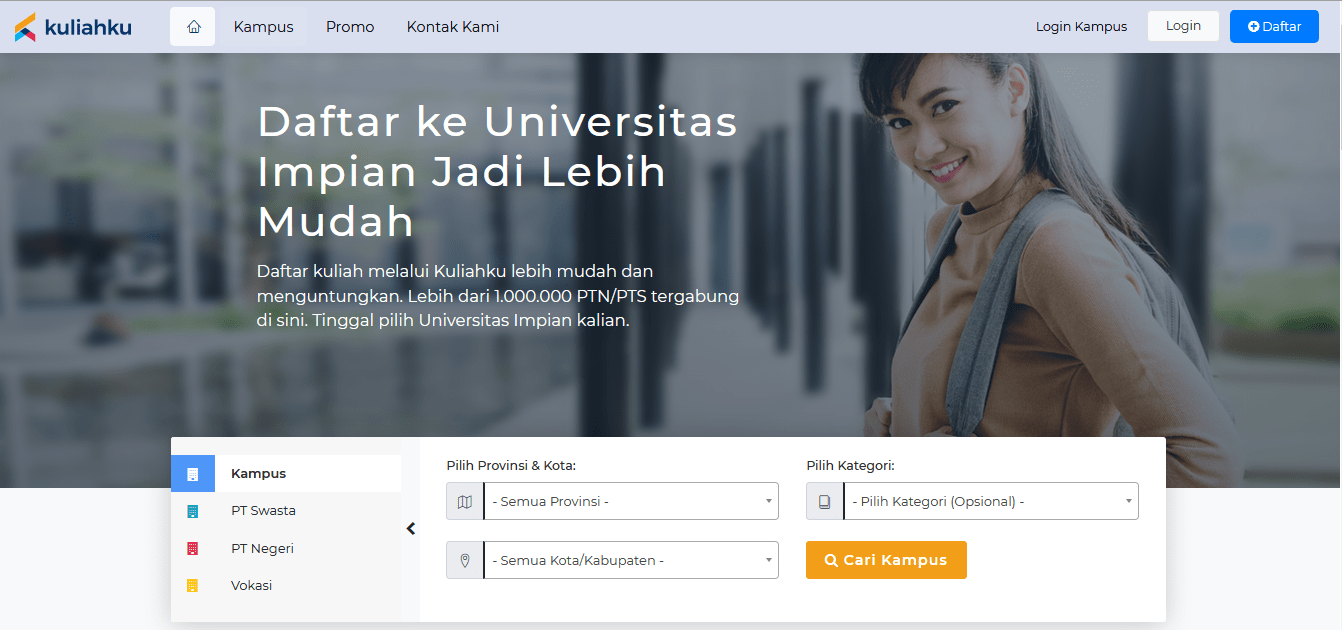
Task: Click the blue Daftar button
Action: 1274,27
